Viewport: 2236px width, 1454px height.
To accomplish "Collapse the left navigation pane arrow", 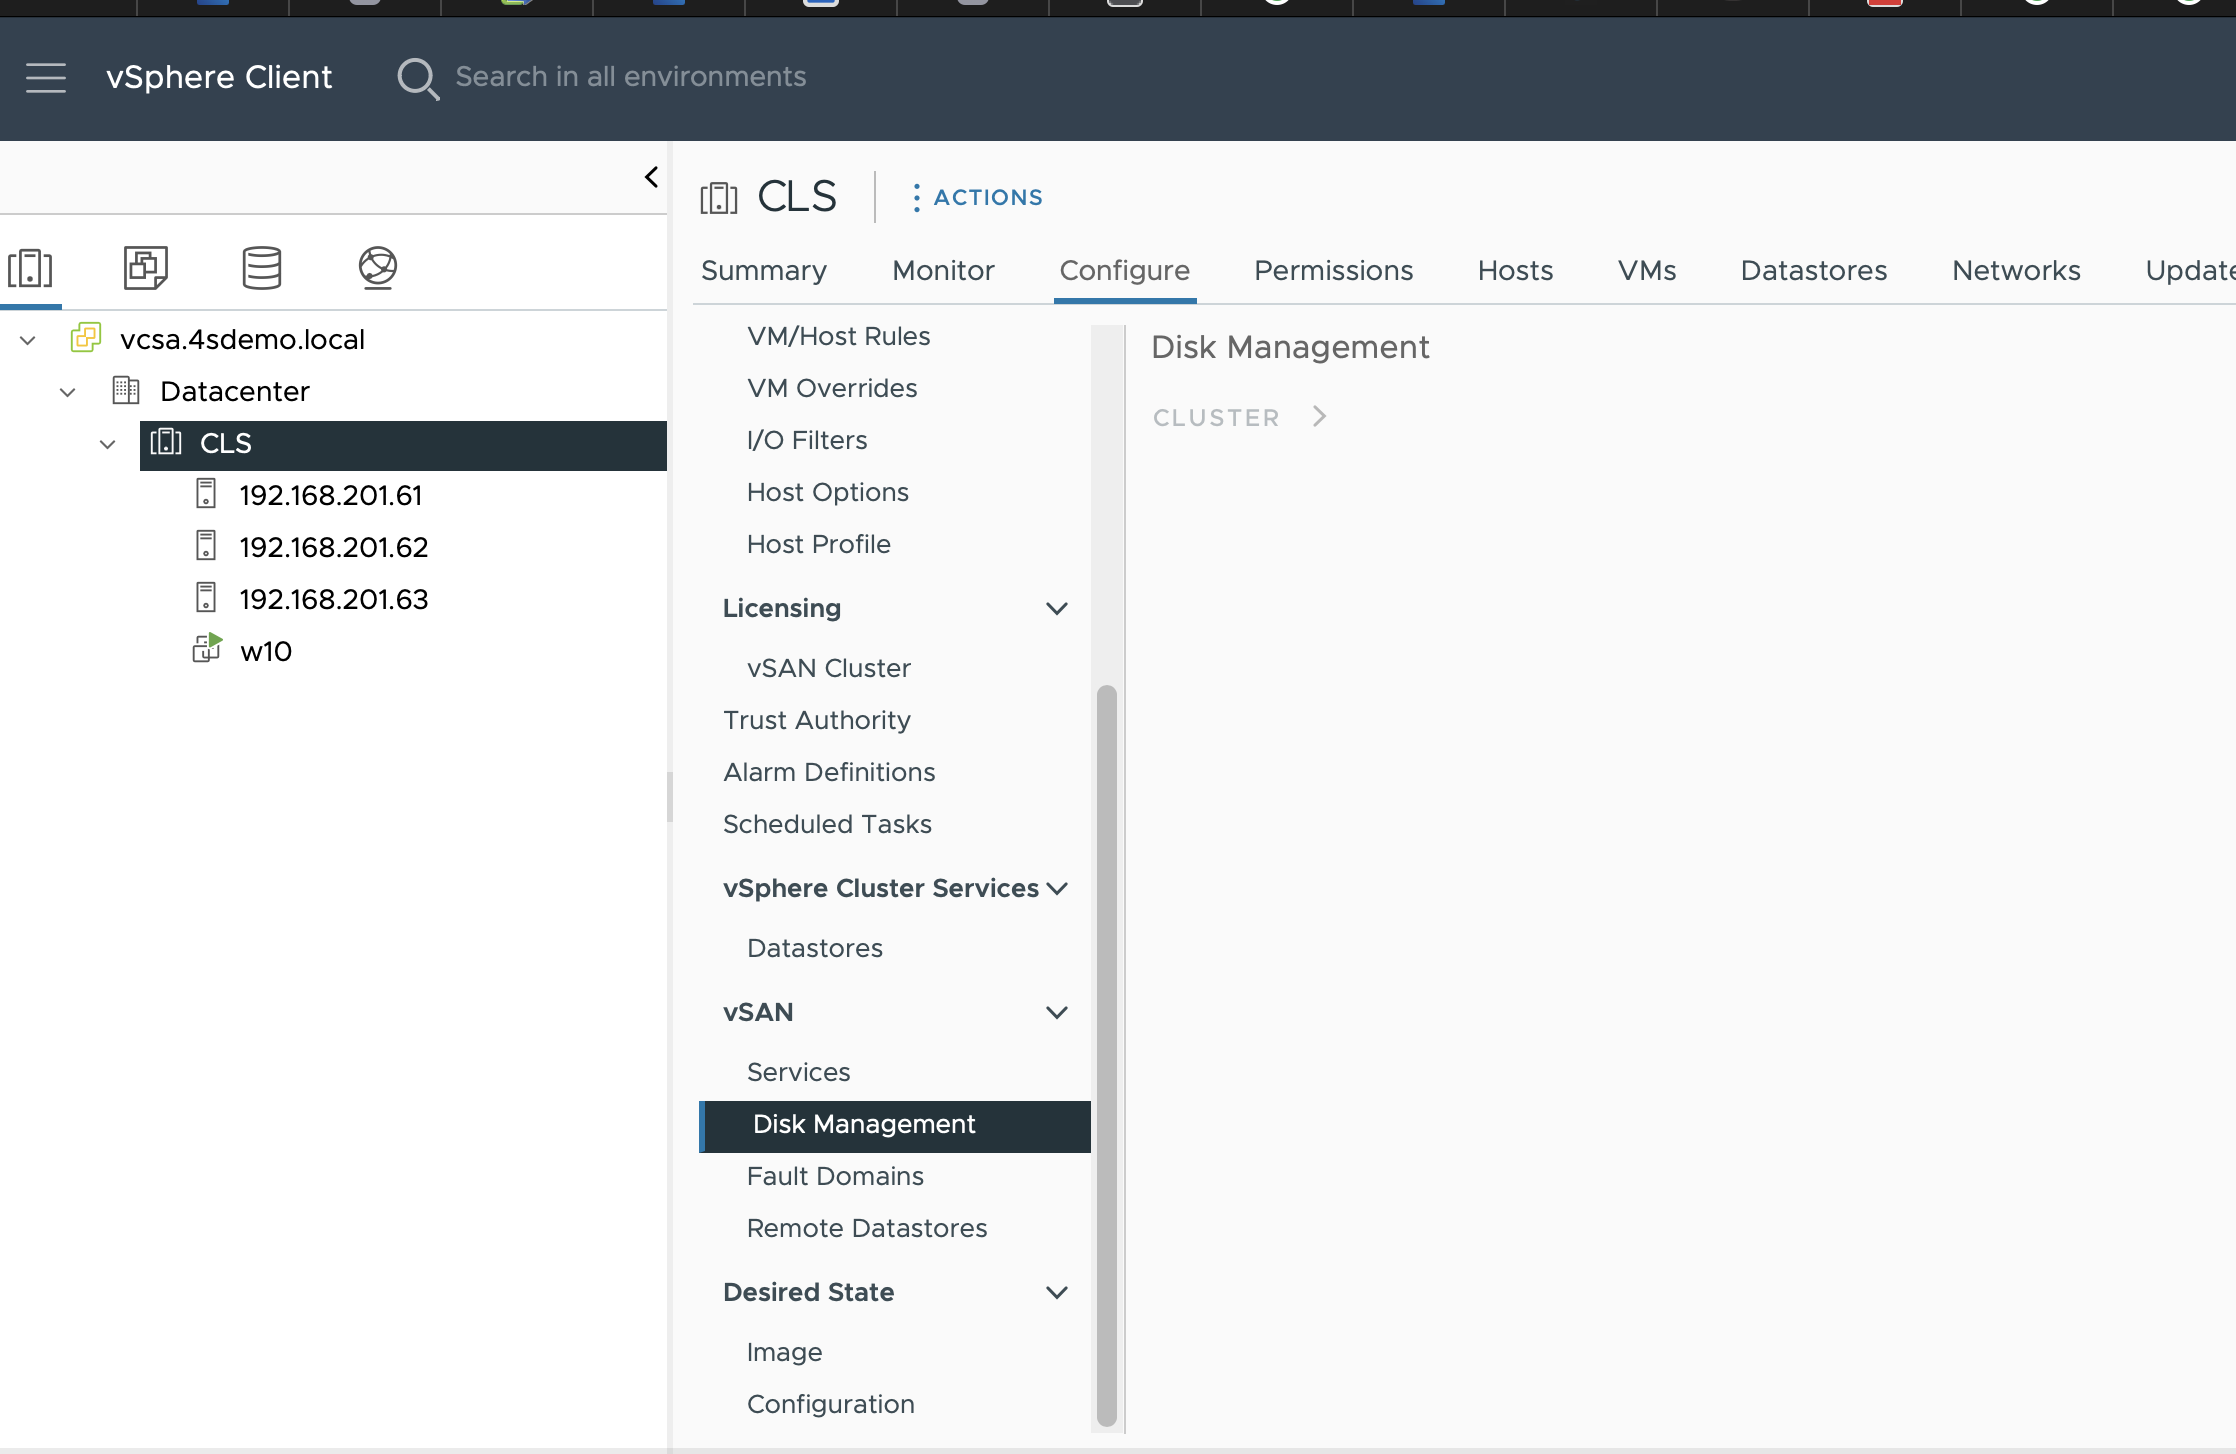I will point(651,176).
